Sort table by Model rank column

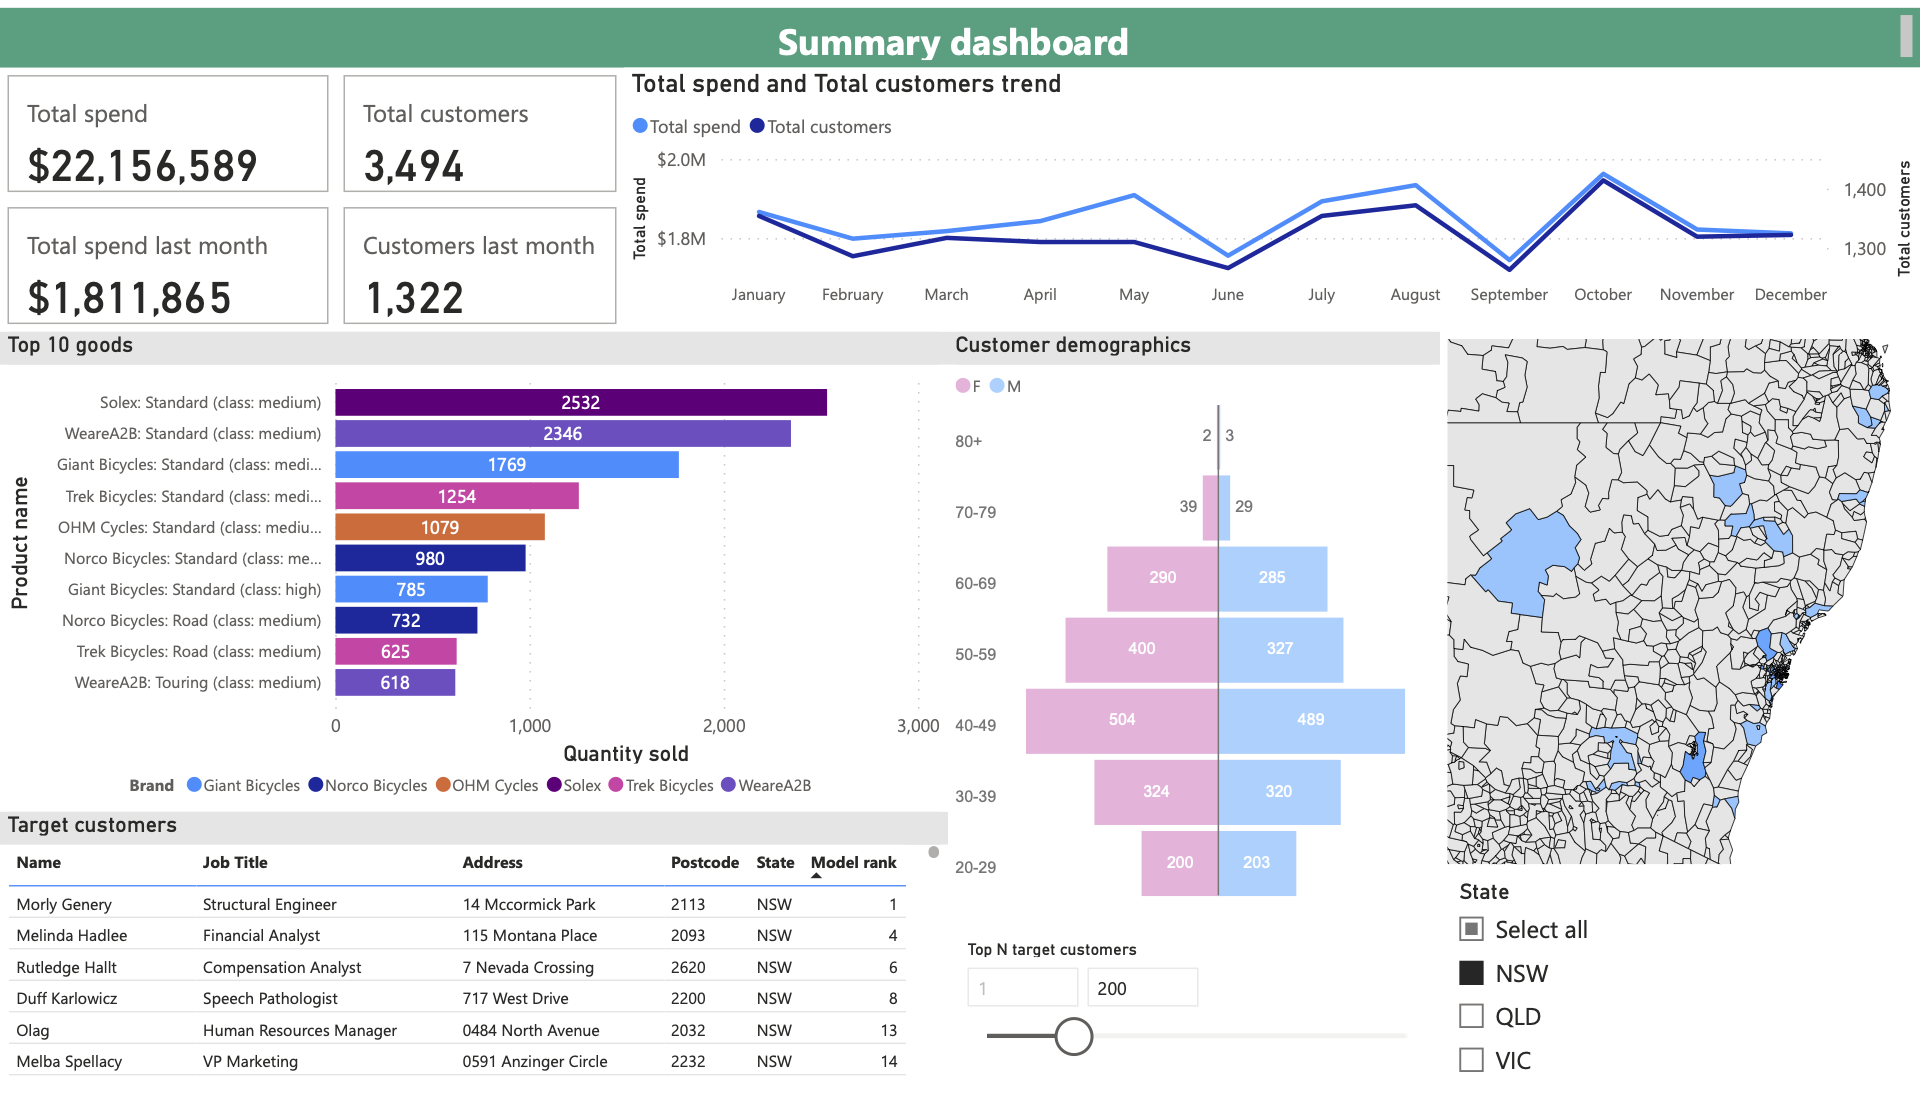point(853,863)
